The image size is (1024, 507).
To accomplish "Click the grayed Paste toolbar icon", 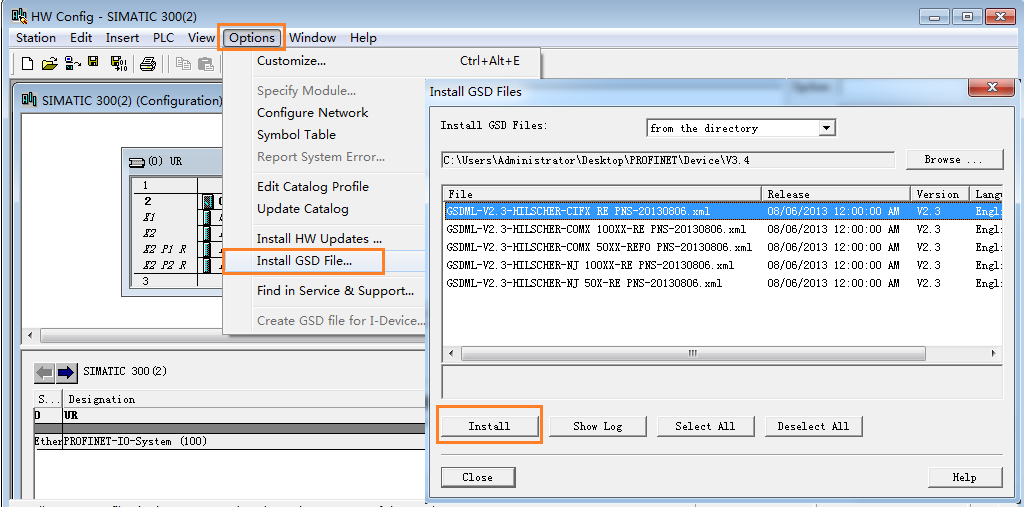I will tap(206, 63).
